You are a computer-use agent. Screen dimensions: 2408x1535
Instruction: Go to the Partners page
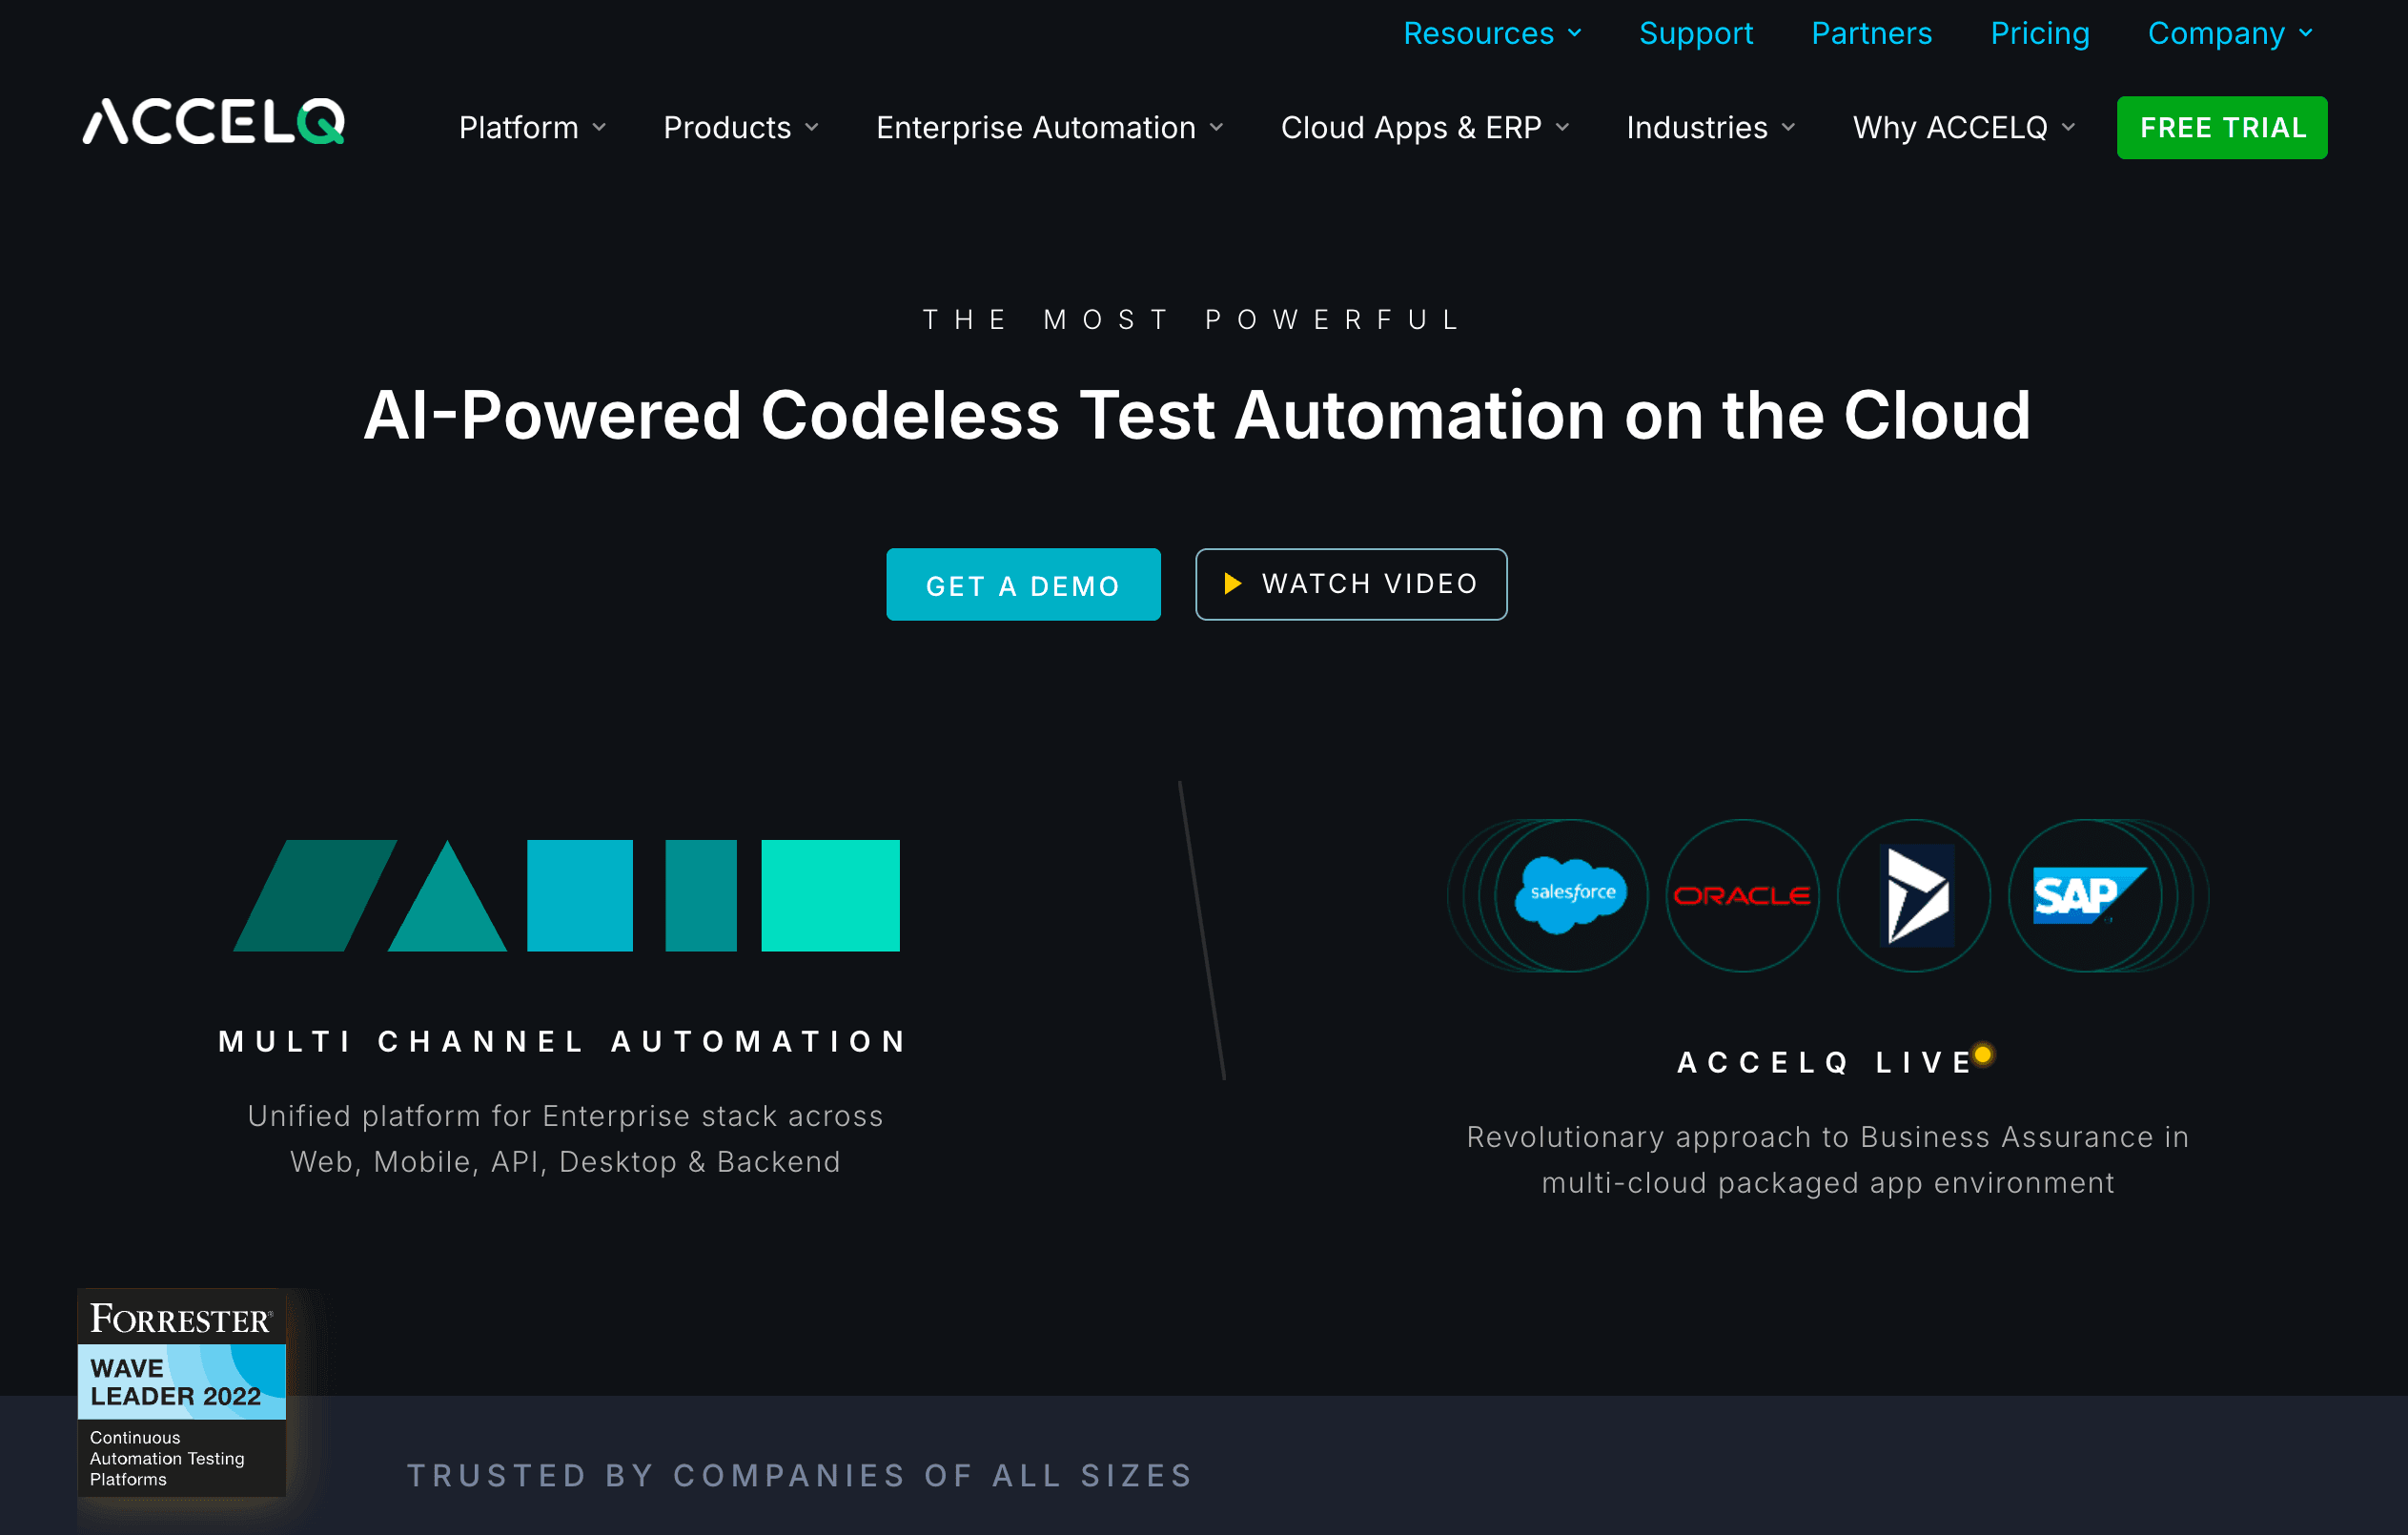tap(1872, 33)
